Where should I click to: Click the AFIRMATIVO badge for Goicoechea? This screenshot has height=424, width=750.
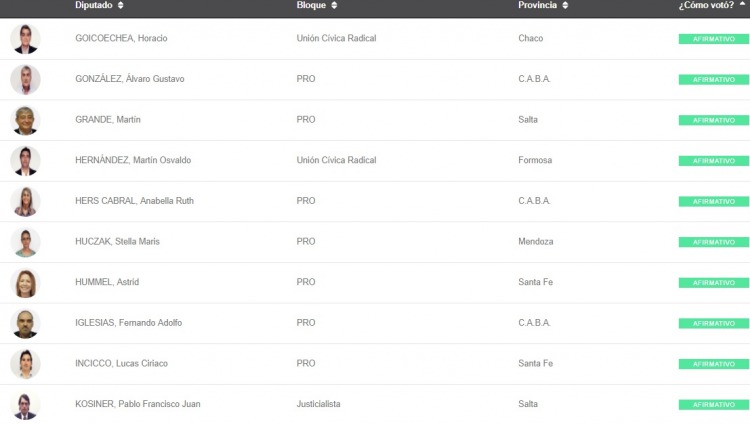point(713,39)
